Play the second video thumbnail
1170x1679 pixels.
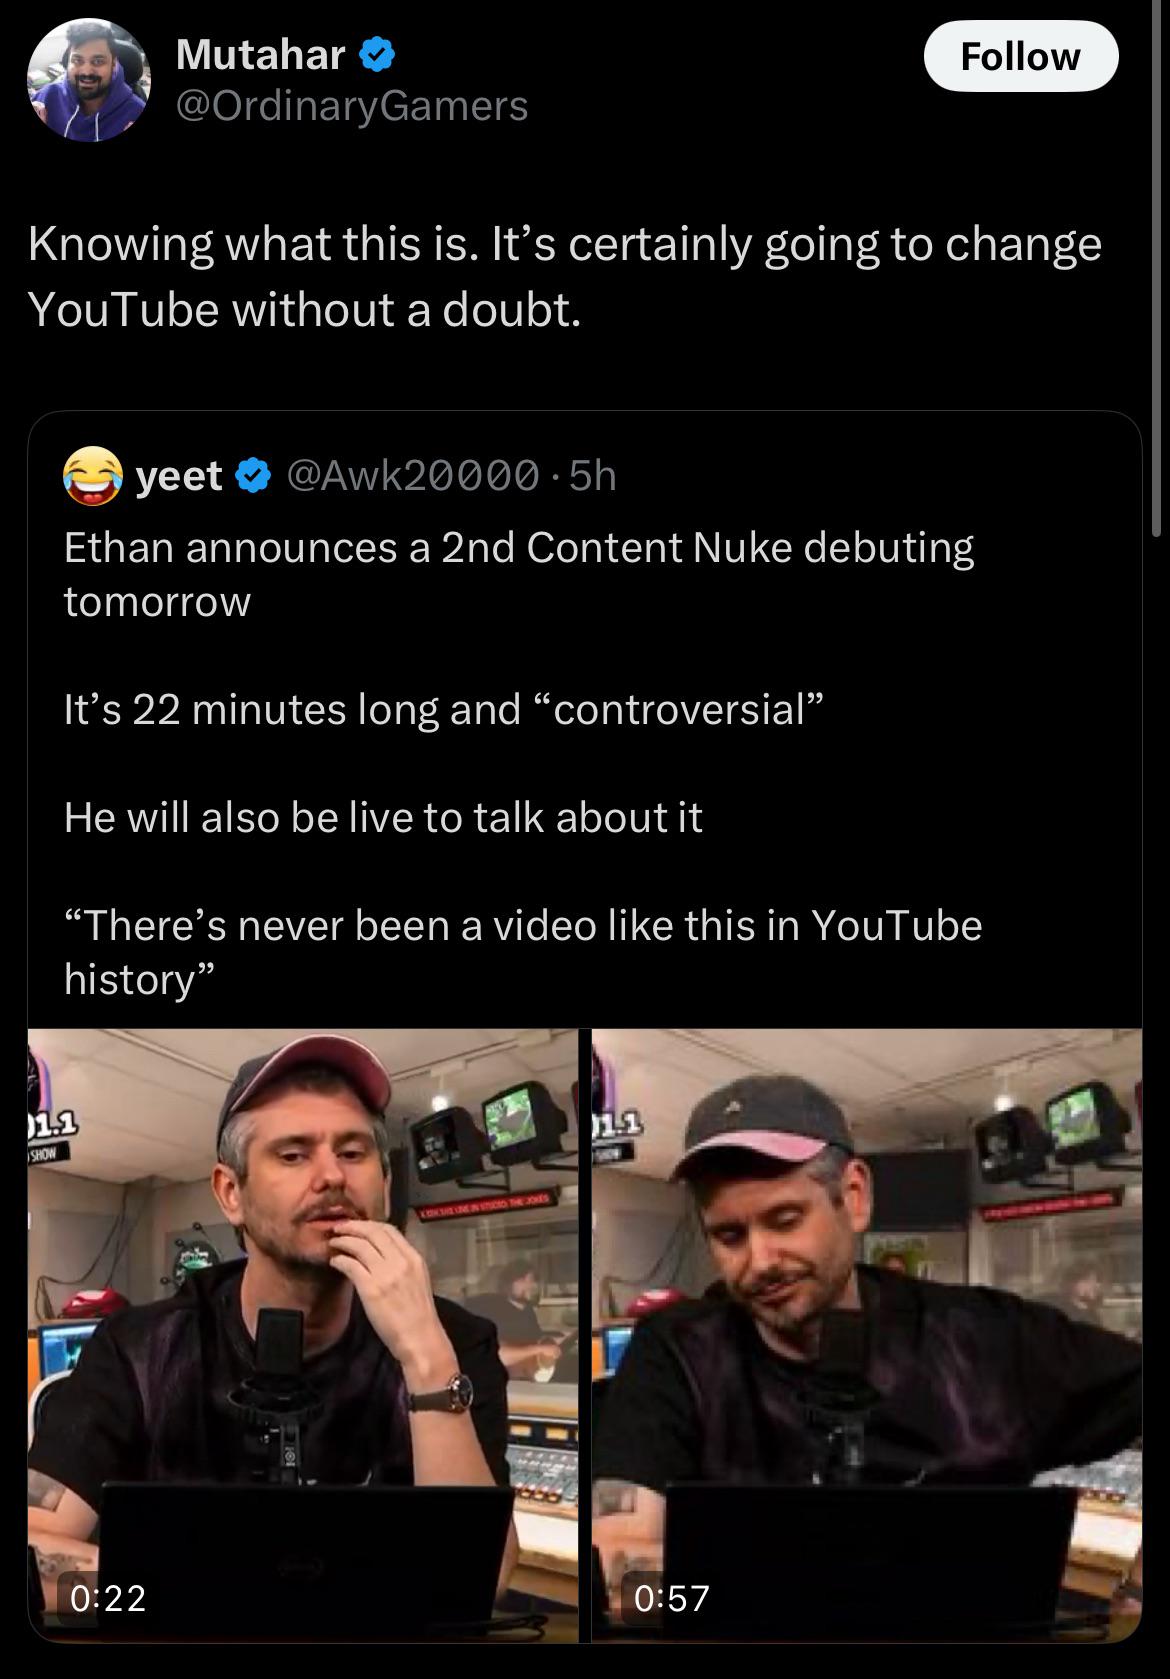(x=866, y=1335)
